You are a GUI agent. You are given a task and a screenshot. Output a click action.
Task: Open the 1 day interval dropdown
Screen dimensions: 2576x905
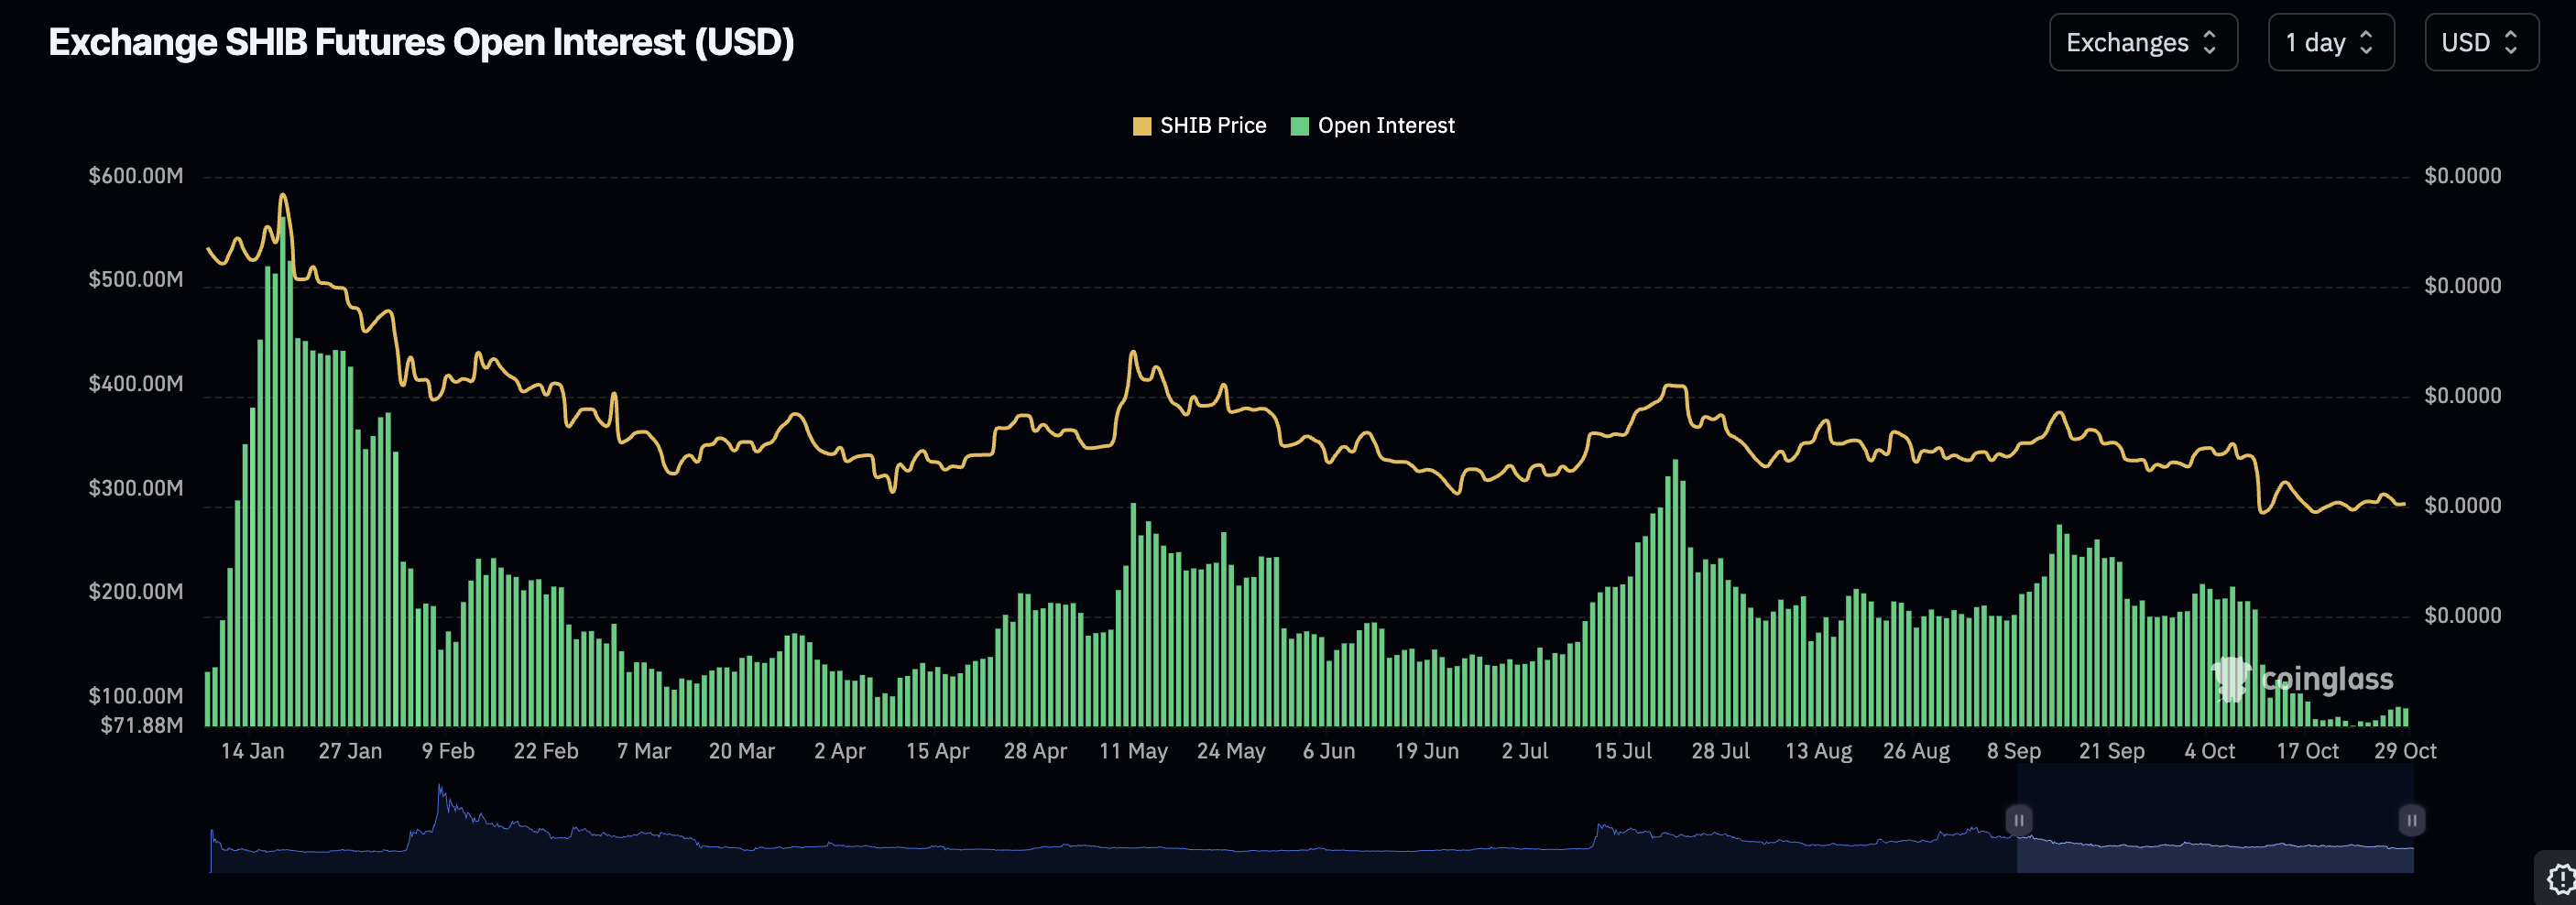2330,43
